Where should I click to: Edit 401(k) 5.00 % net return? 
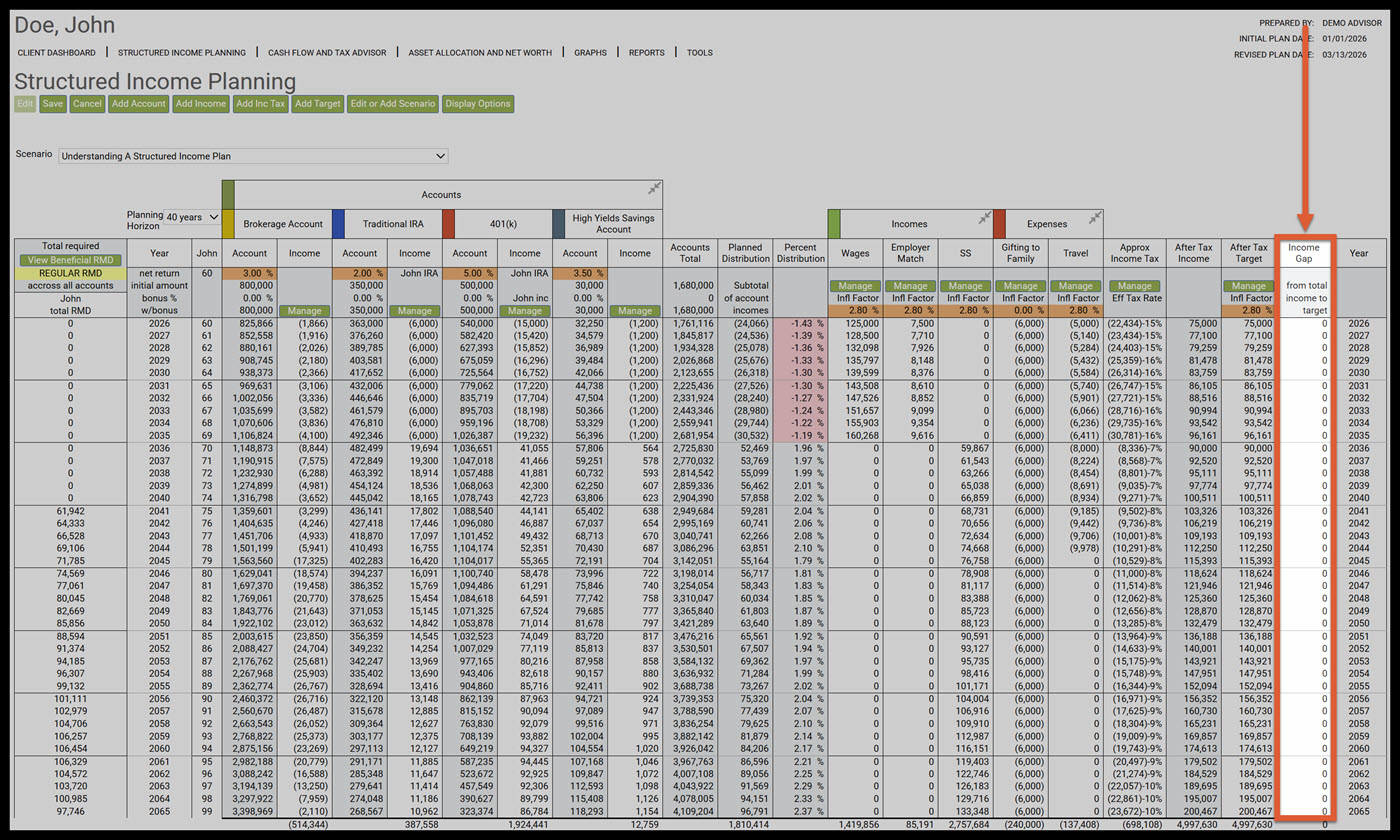coord(470,273)
